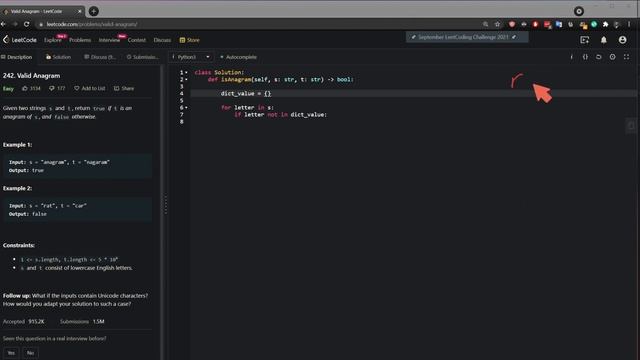Open the September LeetCoding Challenge 2021 banner
640x360 pixels.
coord(467,37)
